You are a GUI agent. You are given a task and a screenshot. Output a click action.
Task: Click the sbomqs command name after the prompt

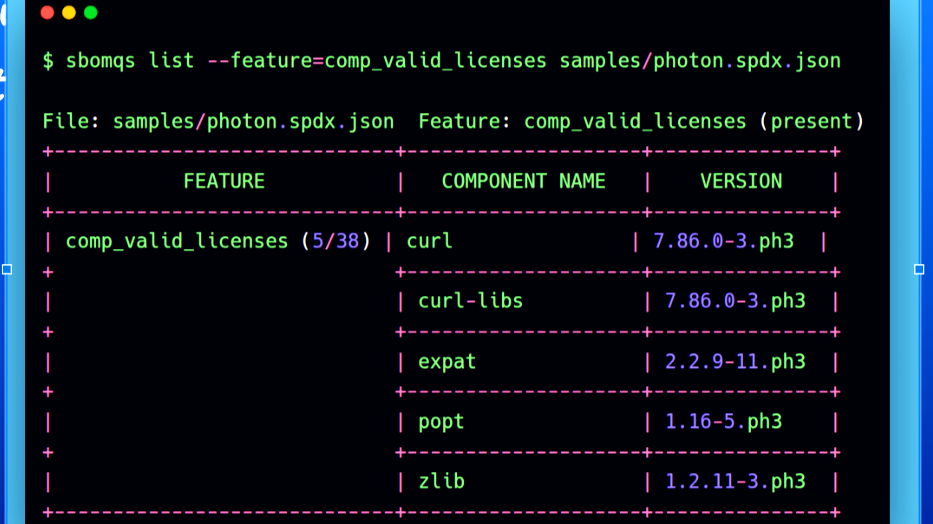click(101, 61)
